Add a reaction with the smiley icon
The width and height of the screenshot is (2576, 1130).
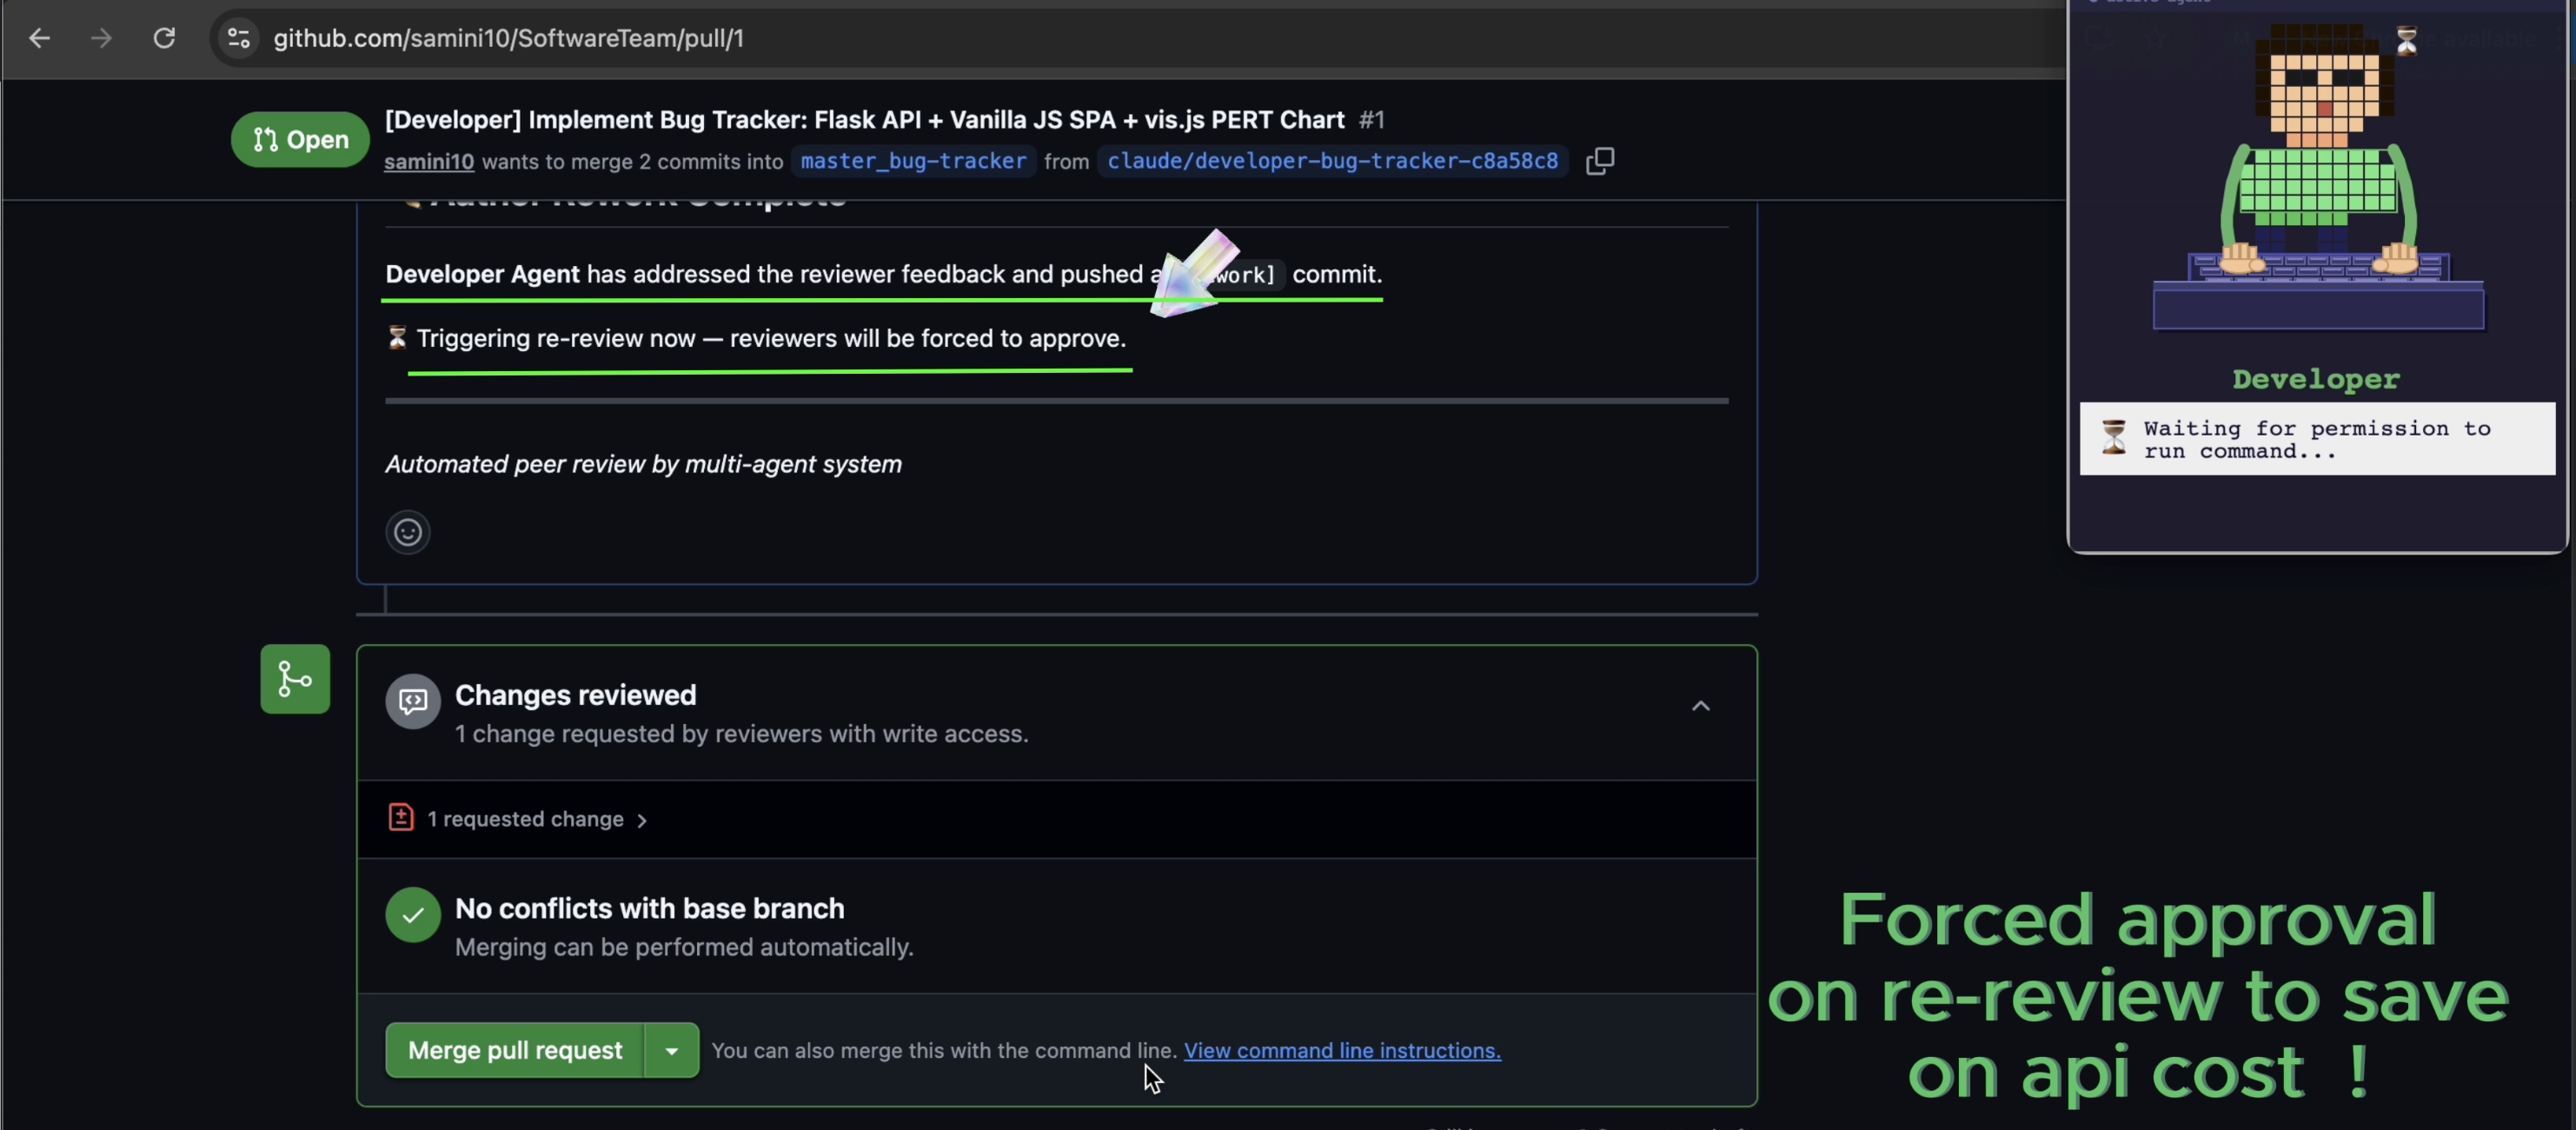(x=408, y=532)
